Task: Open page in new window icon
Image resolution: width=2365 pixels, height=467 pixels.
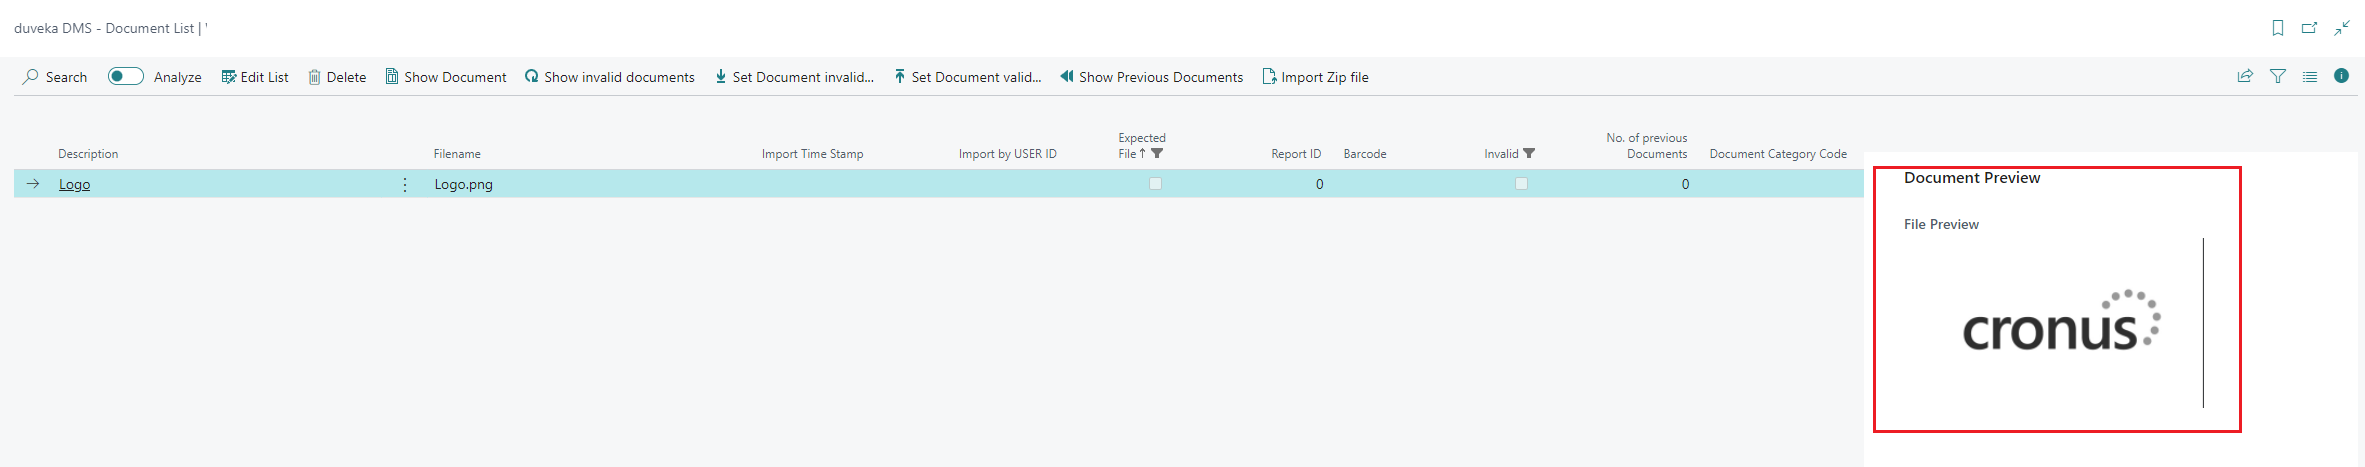Action: pyautogui.click(x=2309, y=28)
